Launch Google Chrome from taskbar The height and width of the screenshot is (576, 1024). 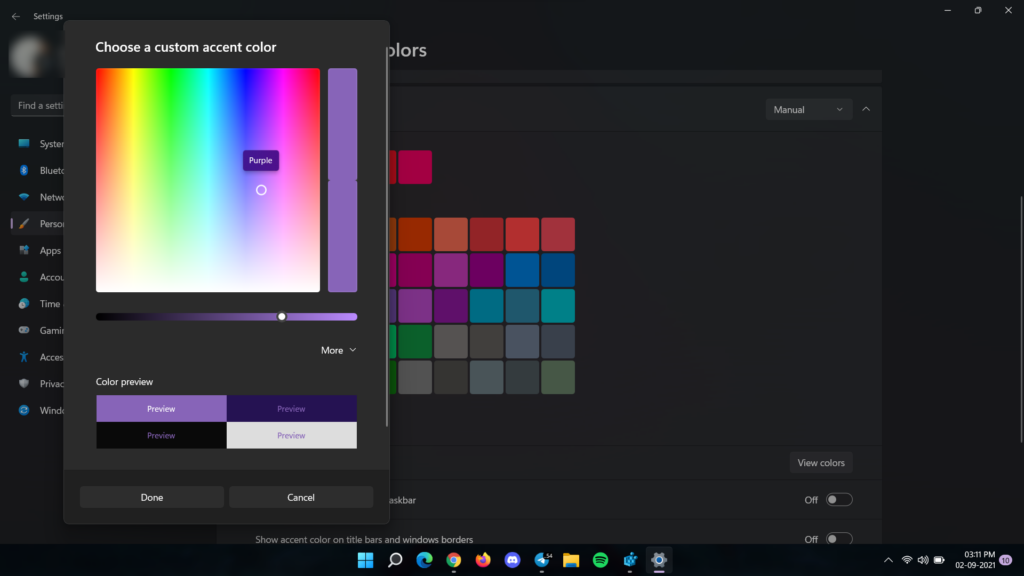click(454, 560)
